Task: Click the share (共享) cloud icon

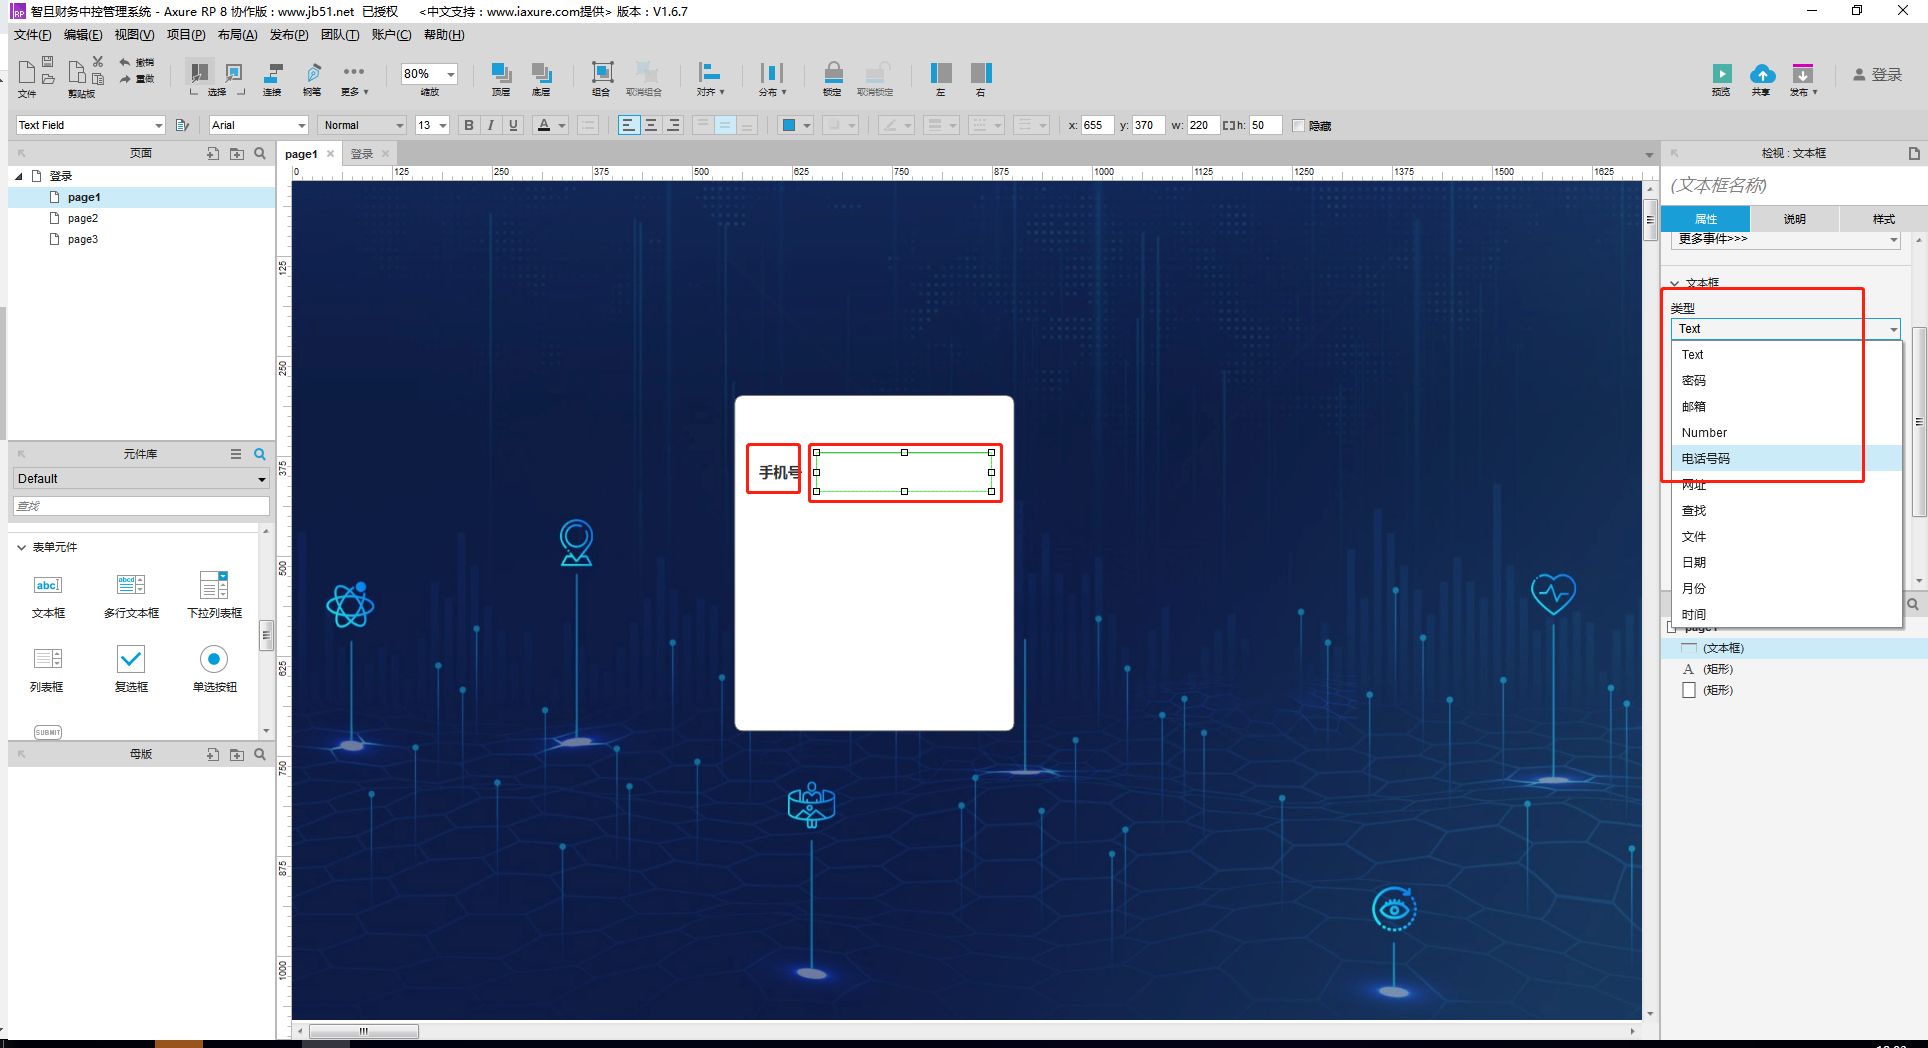Action: [1762, 73]
